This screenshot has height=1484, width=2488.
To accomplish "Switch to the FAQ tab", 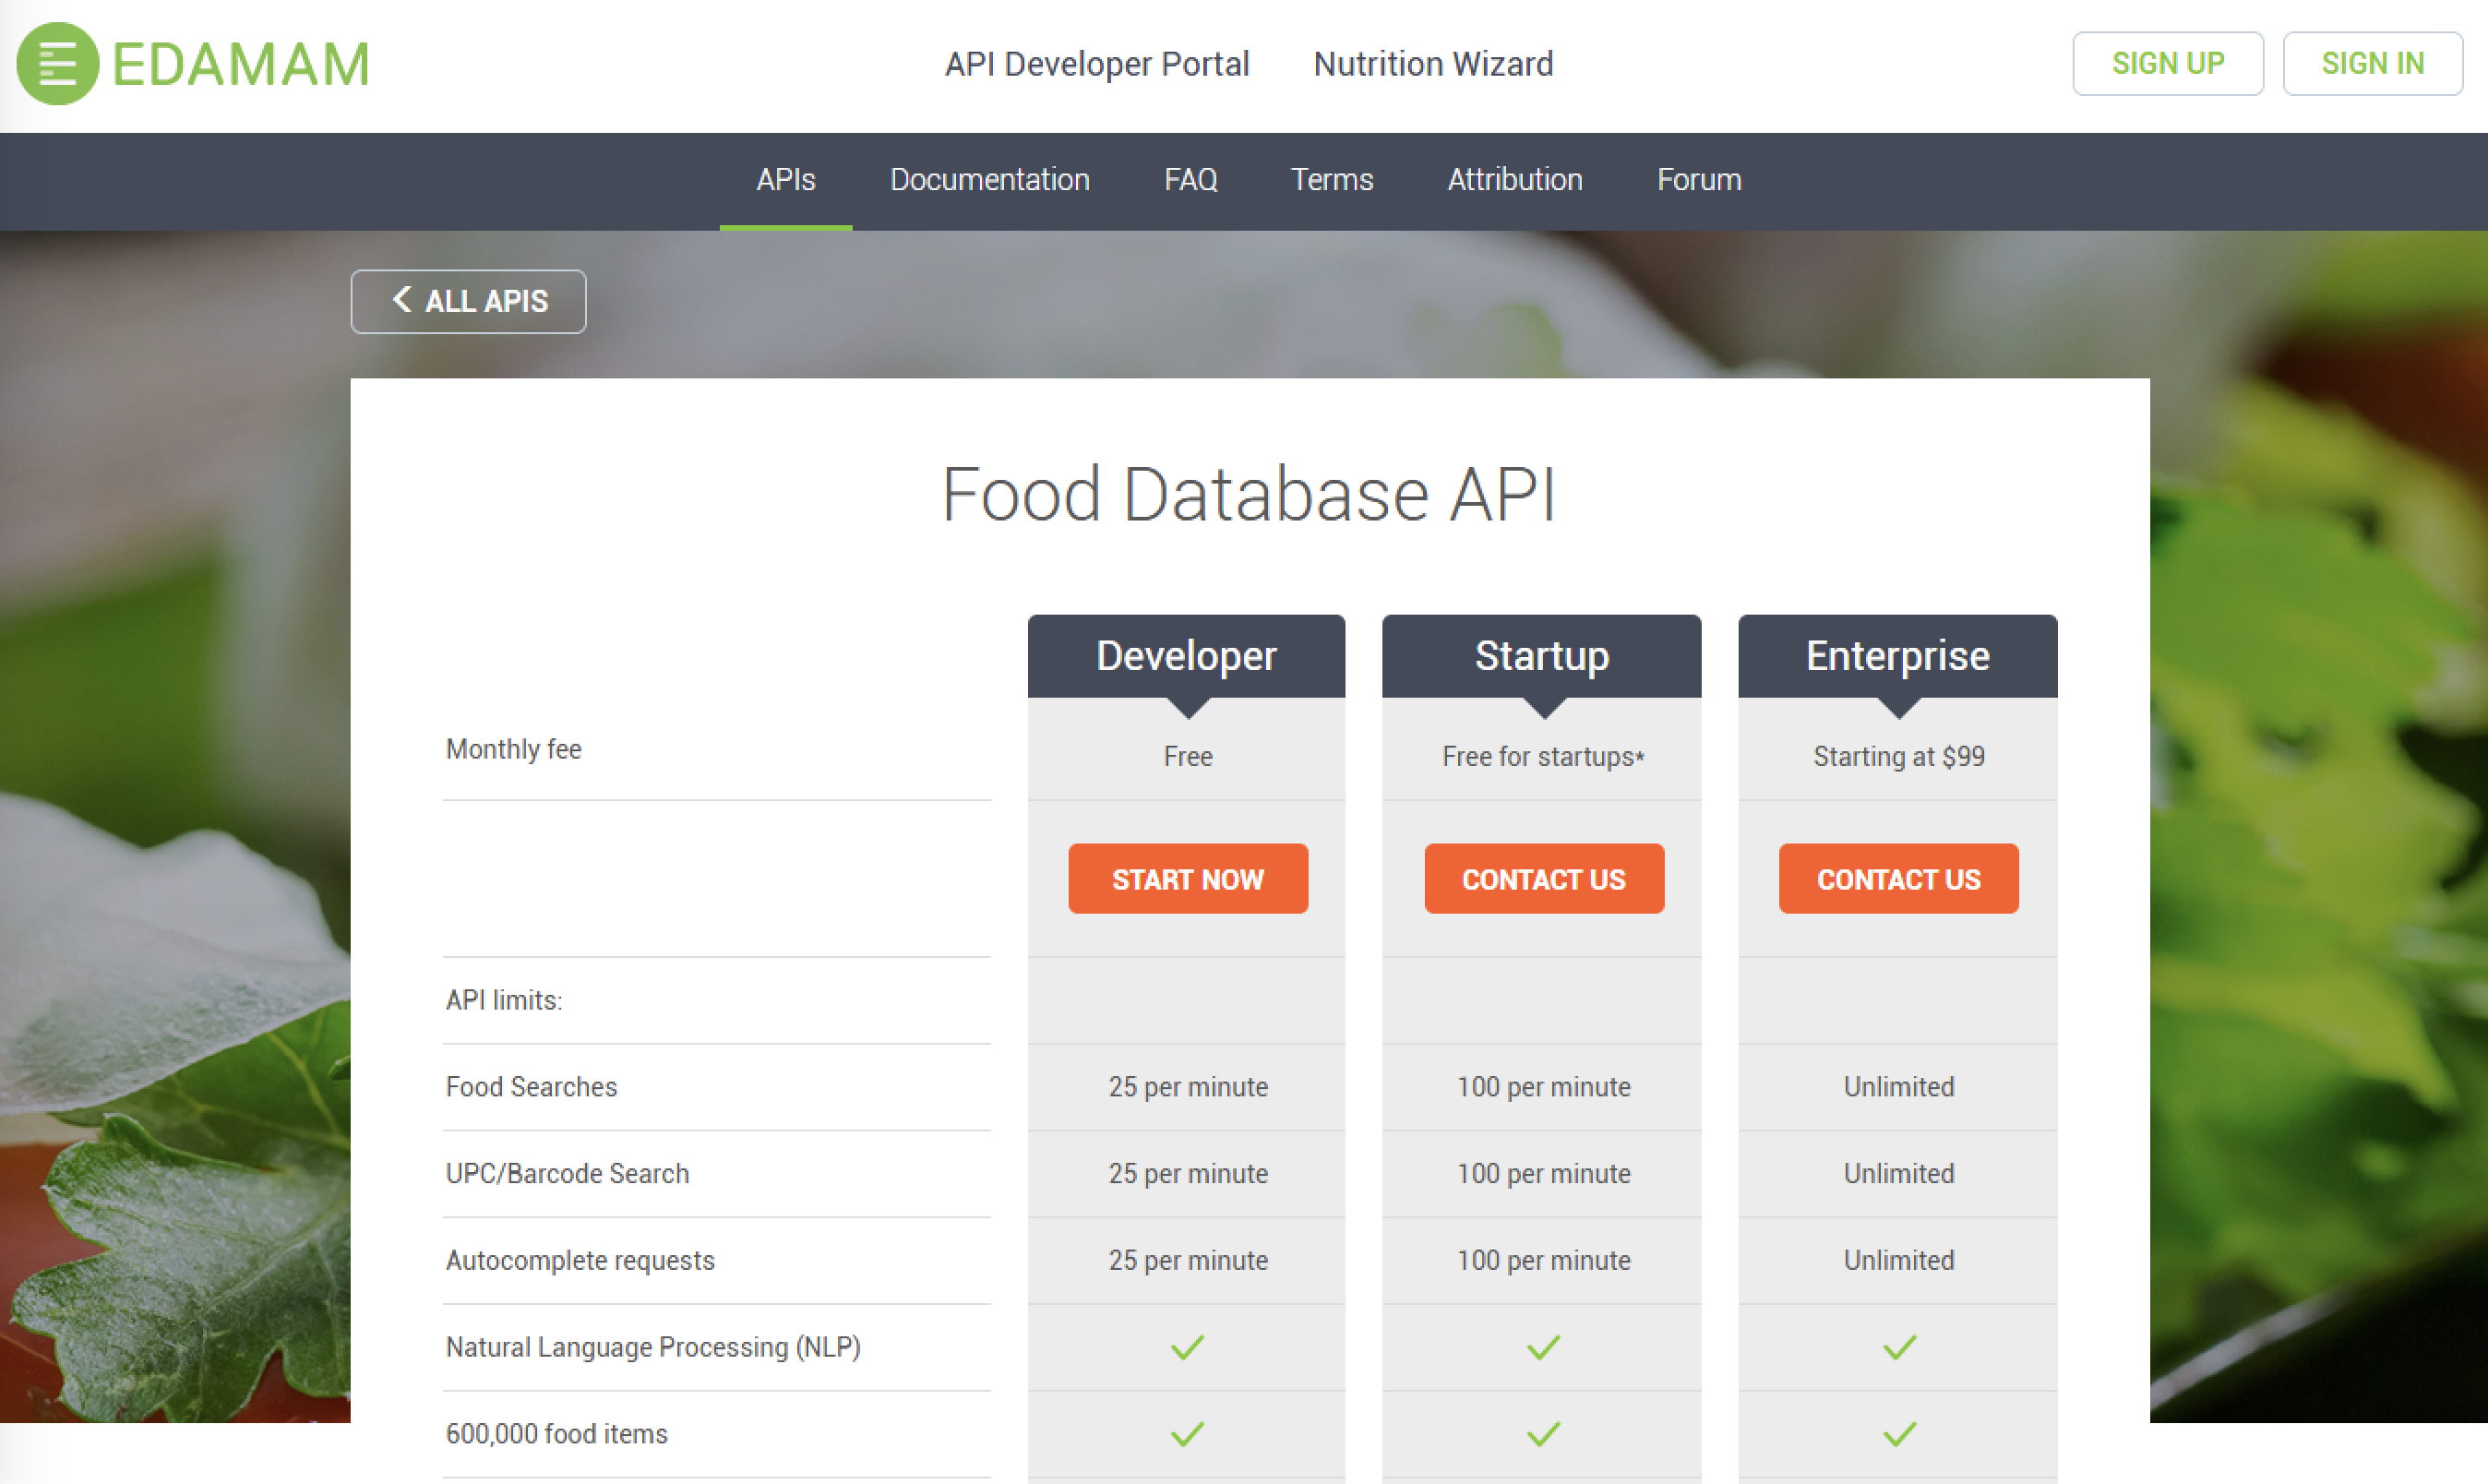I will 1190,180.
